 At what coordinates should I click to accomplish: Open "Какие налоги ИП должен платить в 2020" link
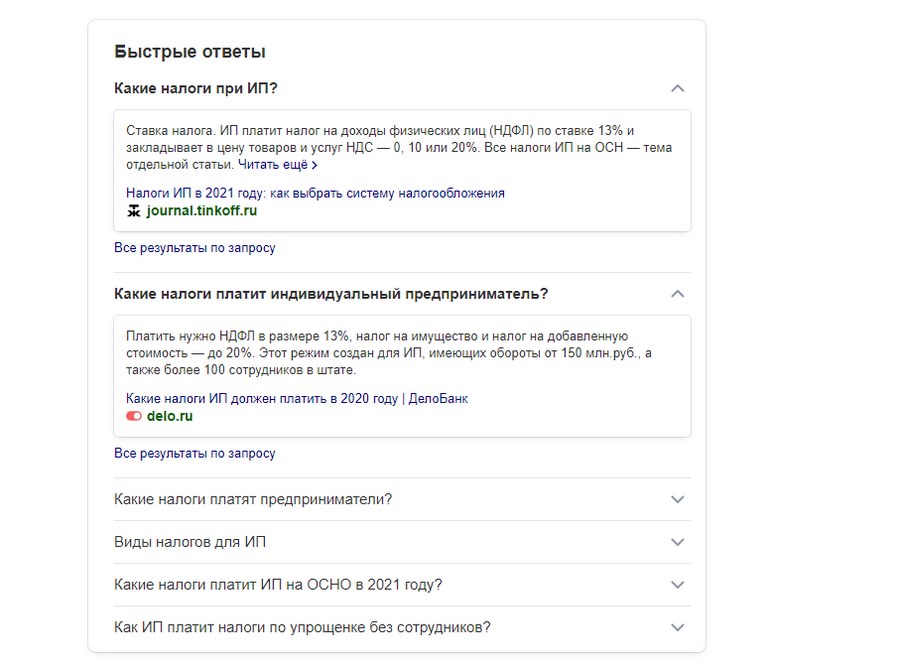pos(297,398)
